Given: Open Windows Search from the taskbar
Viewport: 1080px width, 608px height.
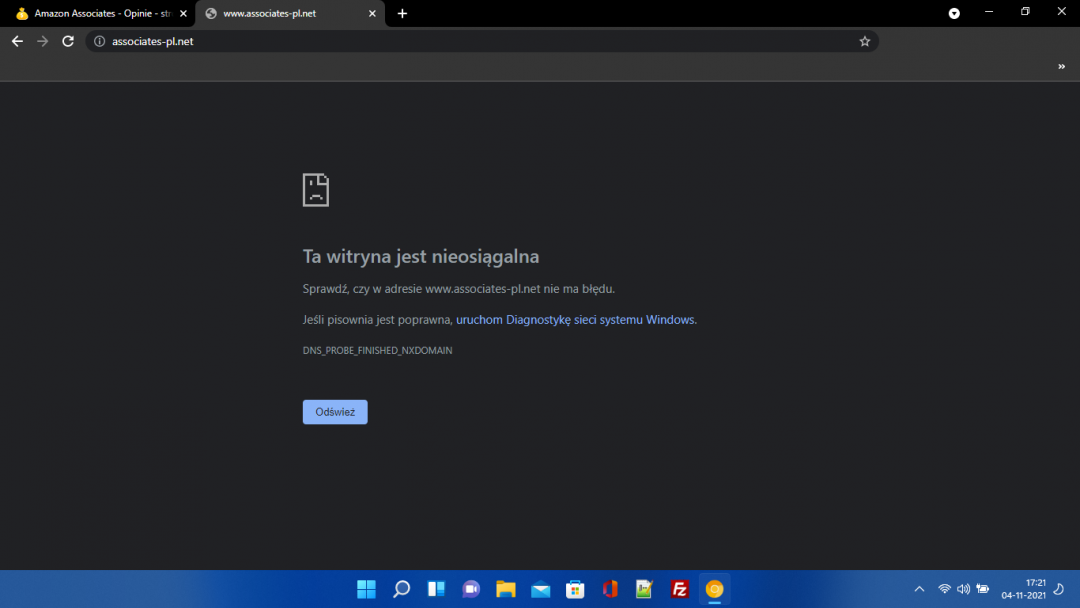Looking at the screenshot, I should click(x=401, y=589).
